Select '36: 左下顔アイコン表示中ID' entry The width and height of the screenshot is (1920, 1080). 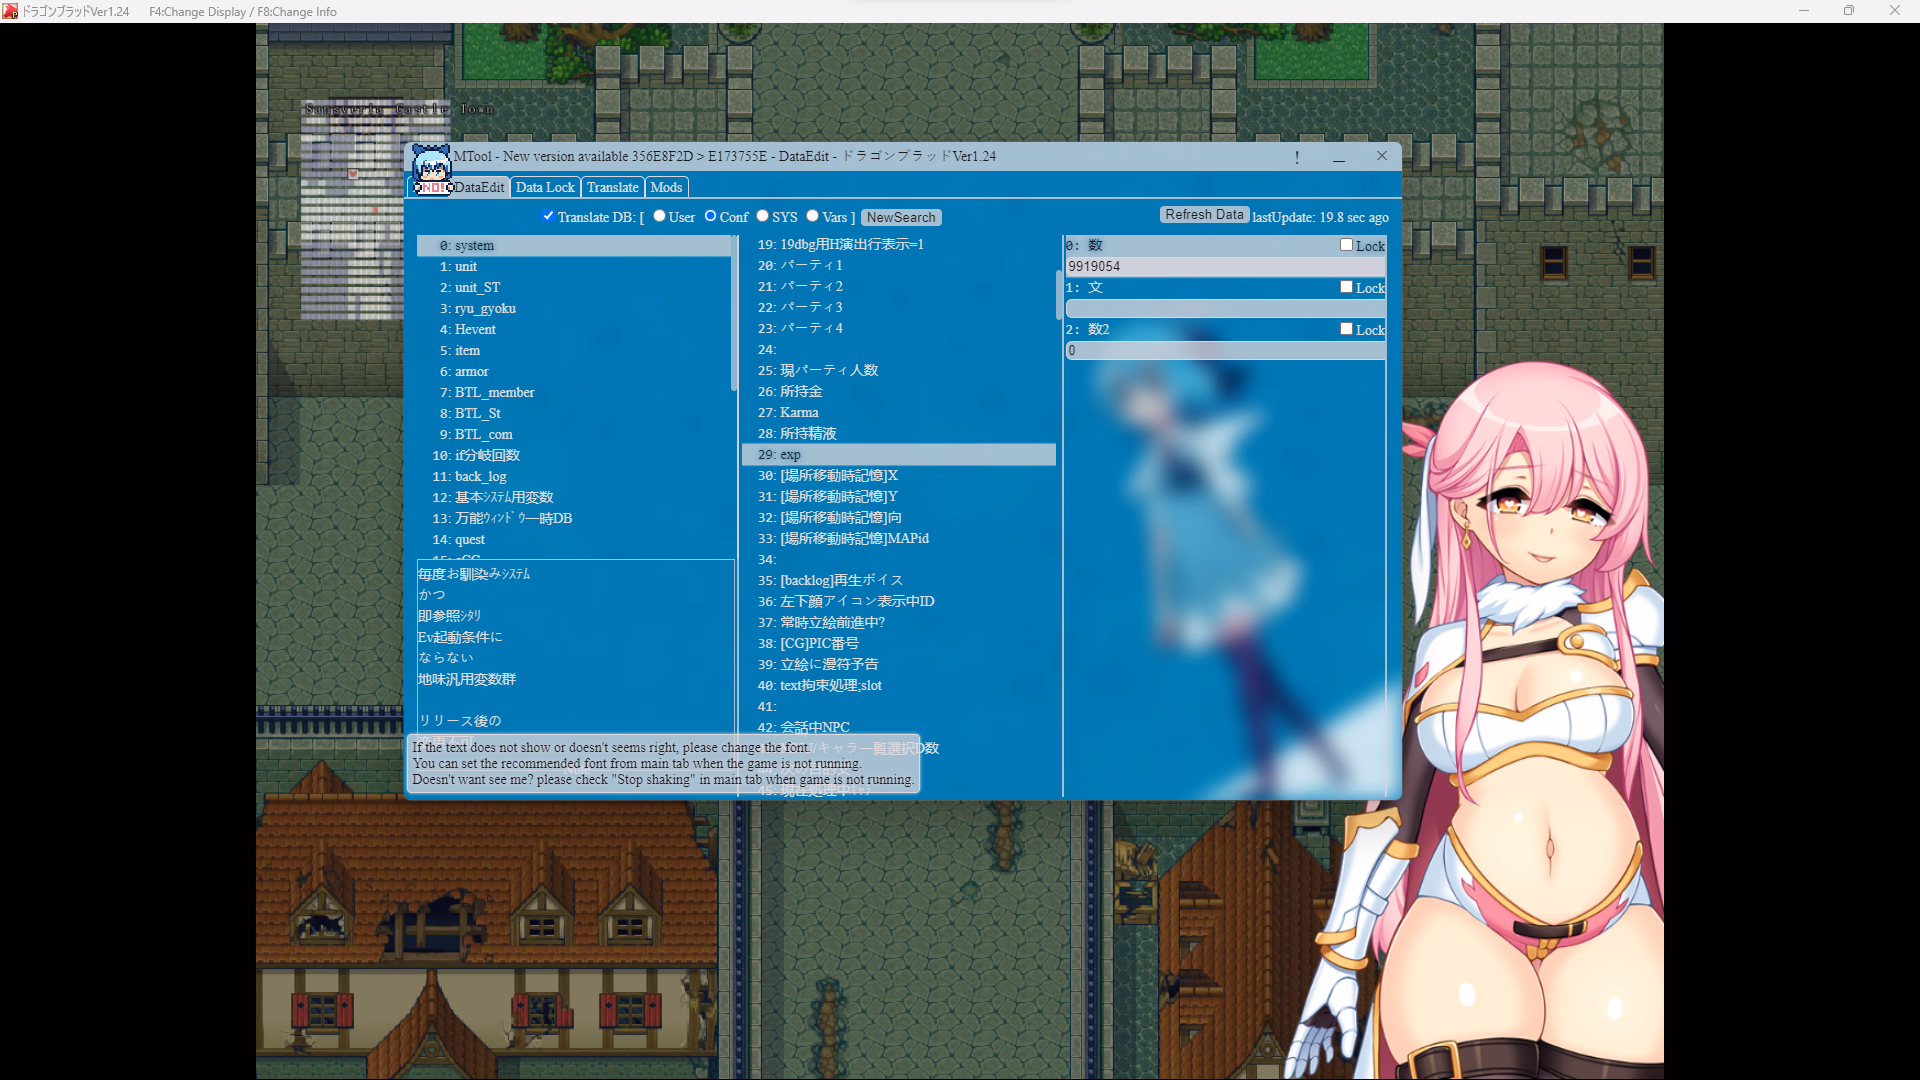(898, 602)
